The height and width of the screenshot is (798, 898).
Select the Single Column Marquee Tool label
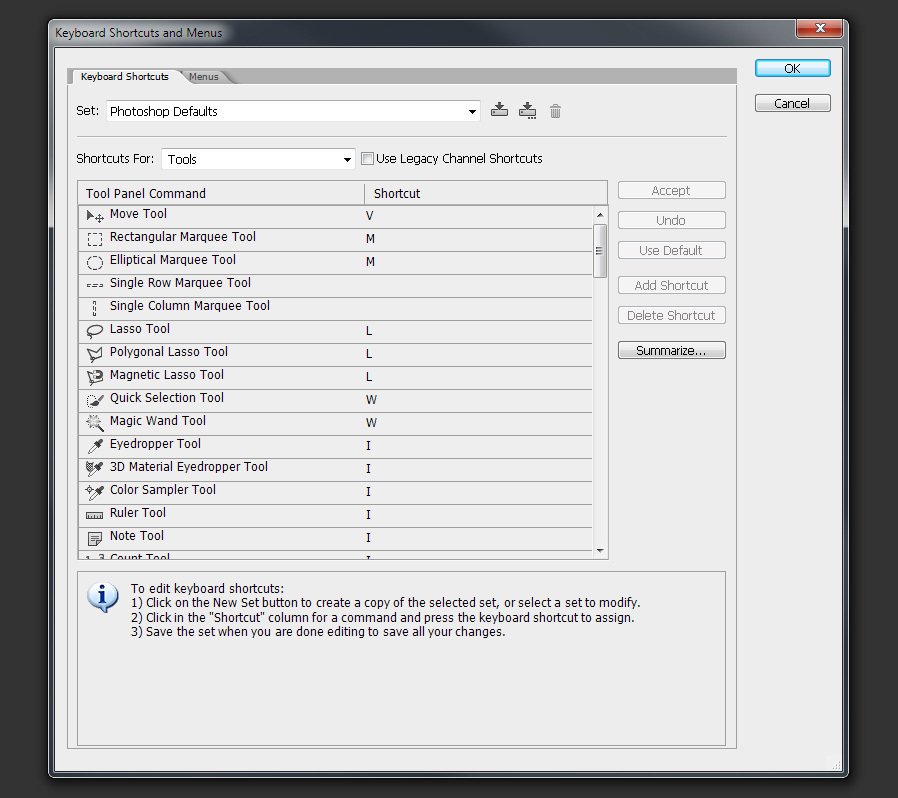coord(190,306)
